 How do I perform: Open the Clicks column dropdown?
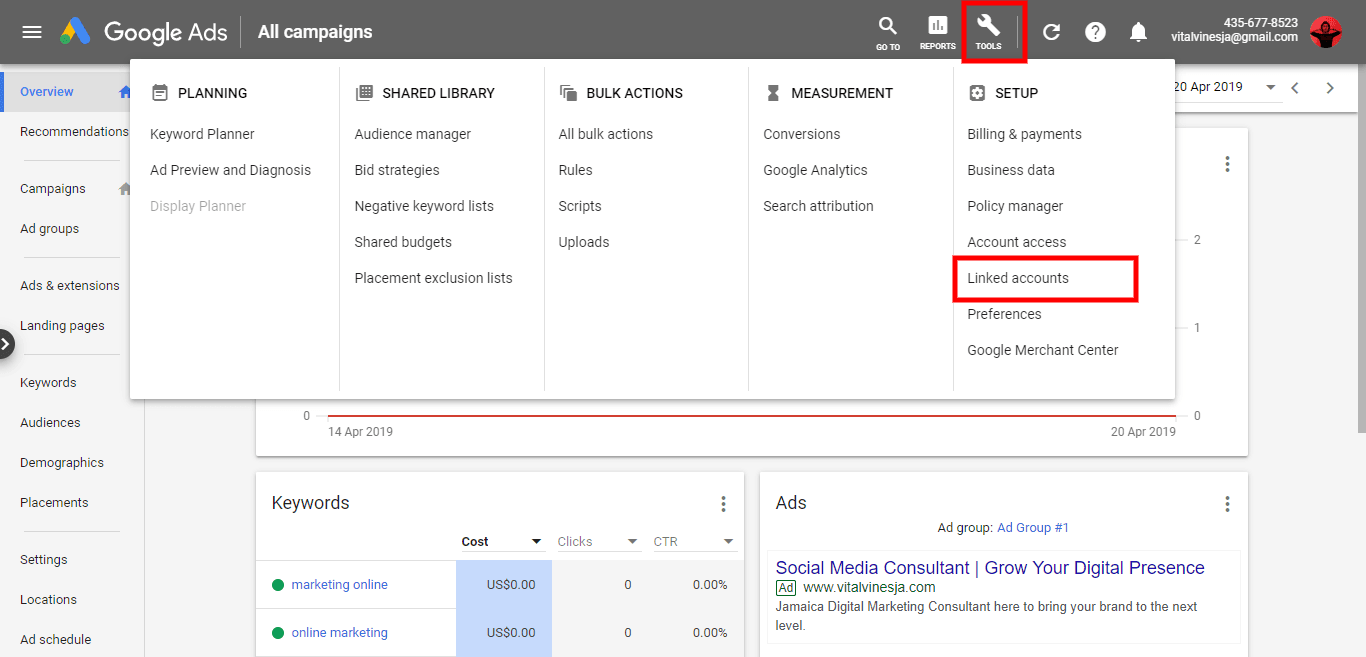click(x=632, y=542)
